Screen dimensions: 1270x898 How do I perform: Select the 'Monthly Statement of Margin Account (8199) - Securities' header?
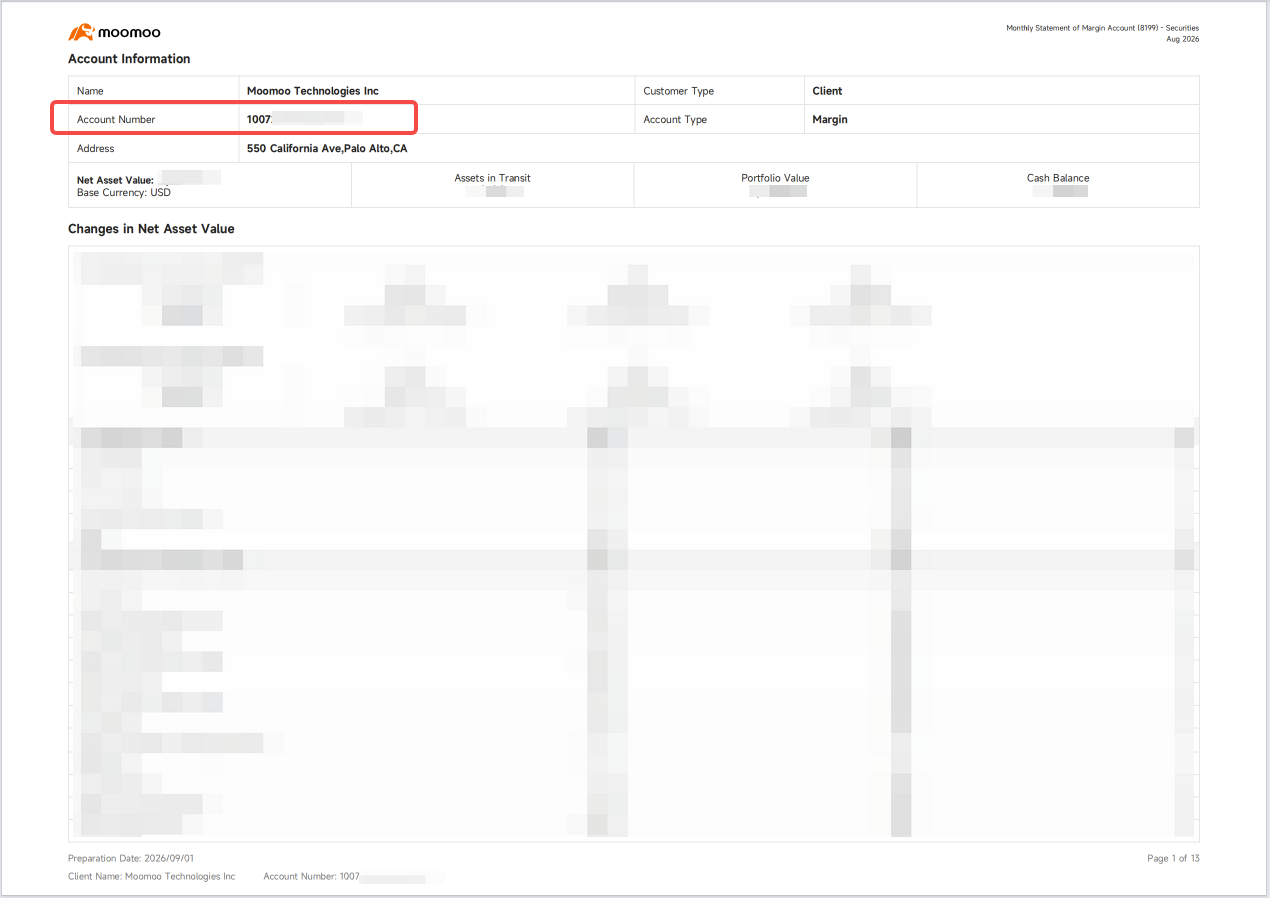coord(1102,28)
